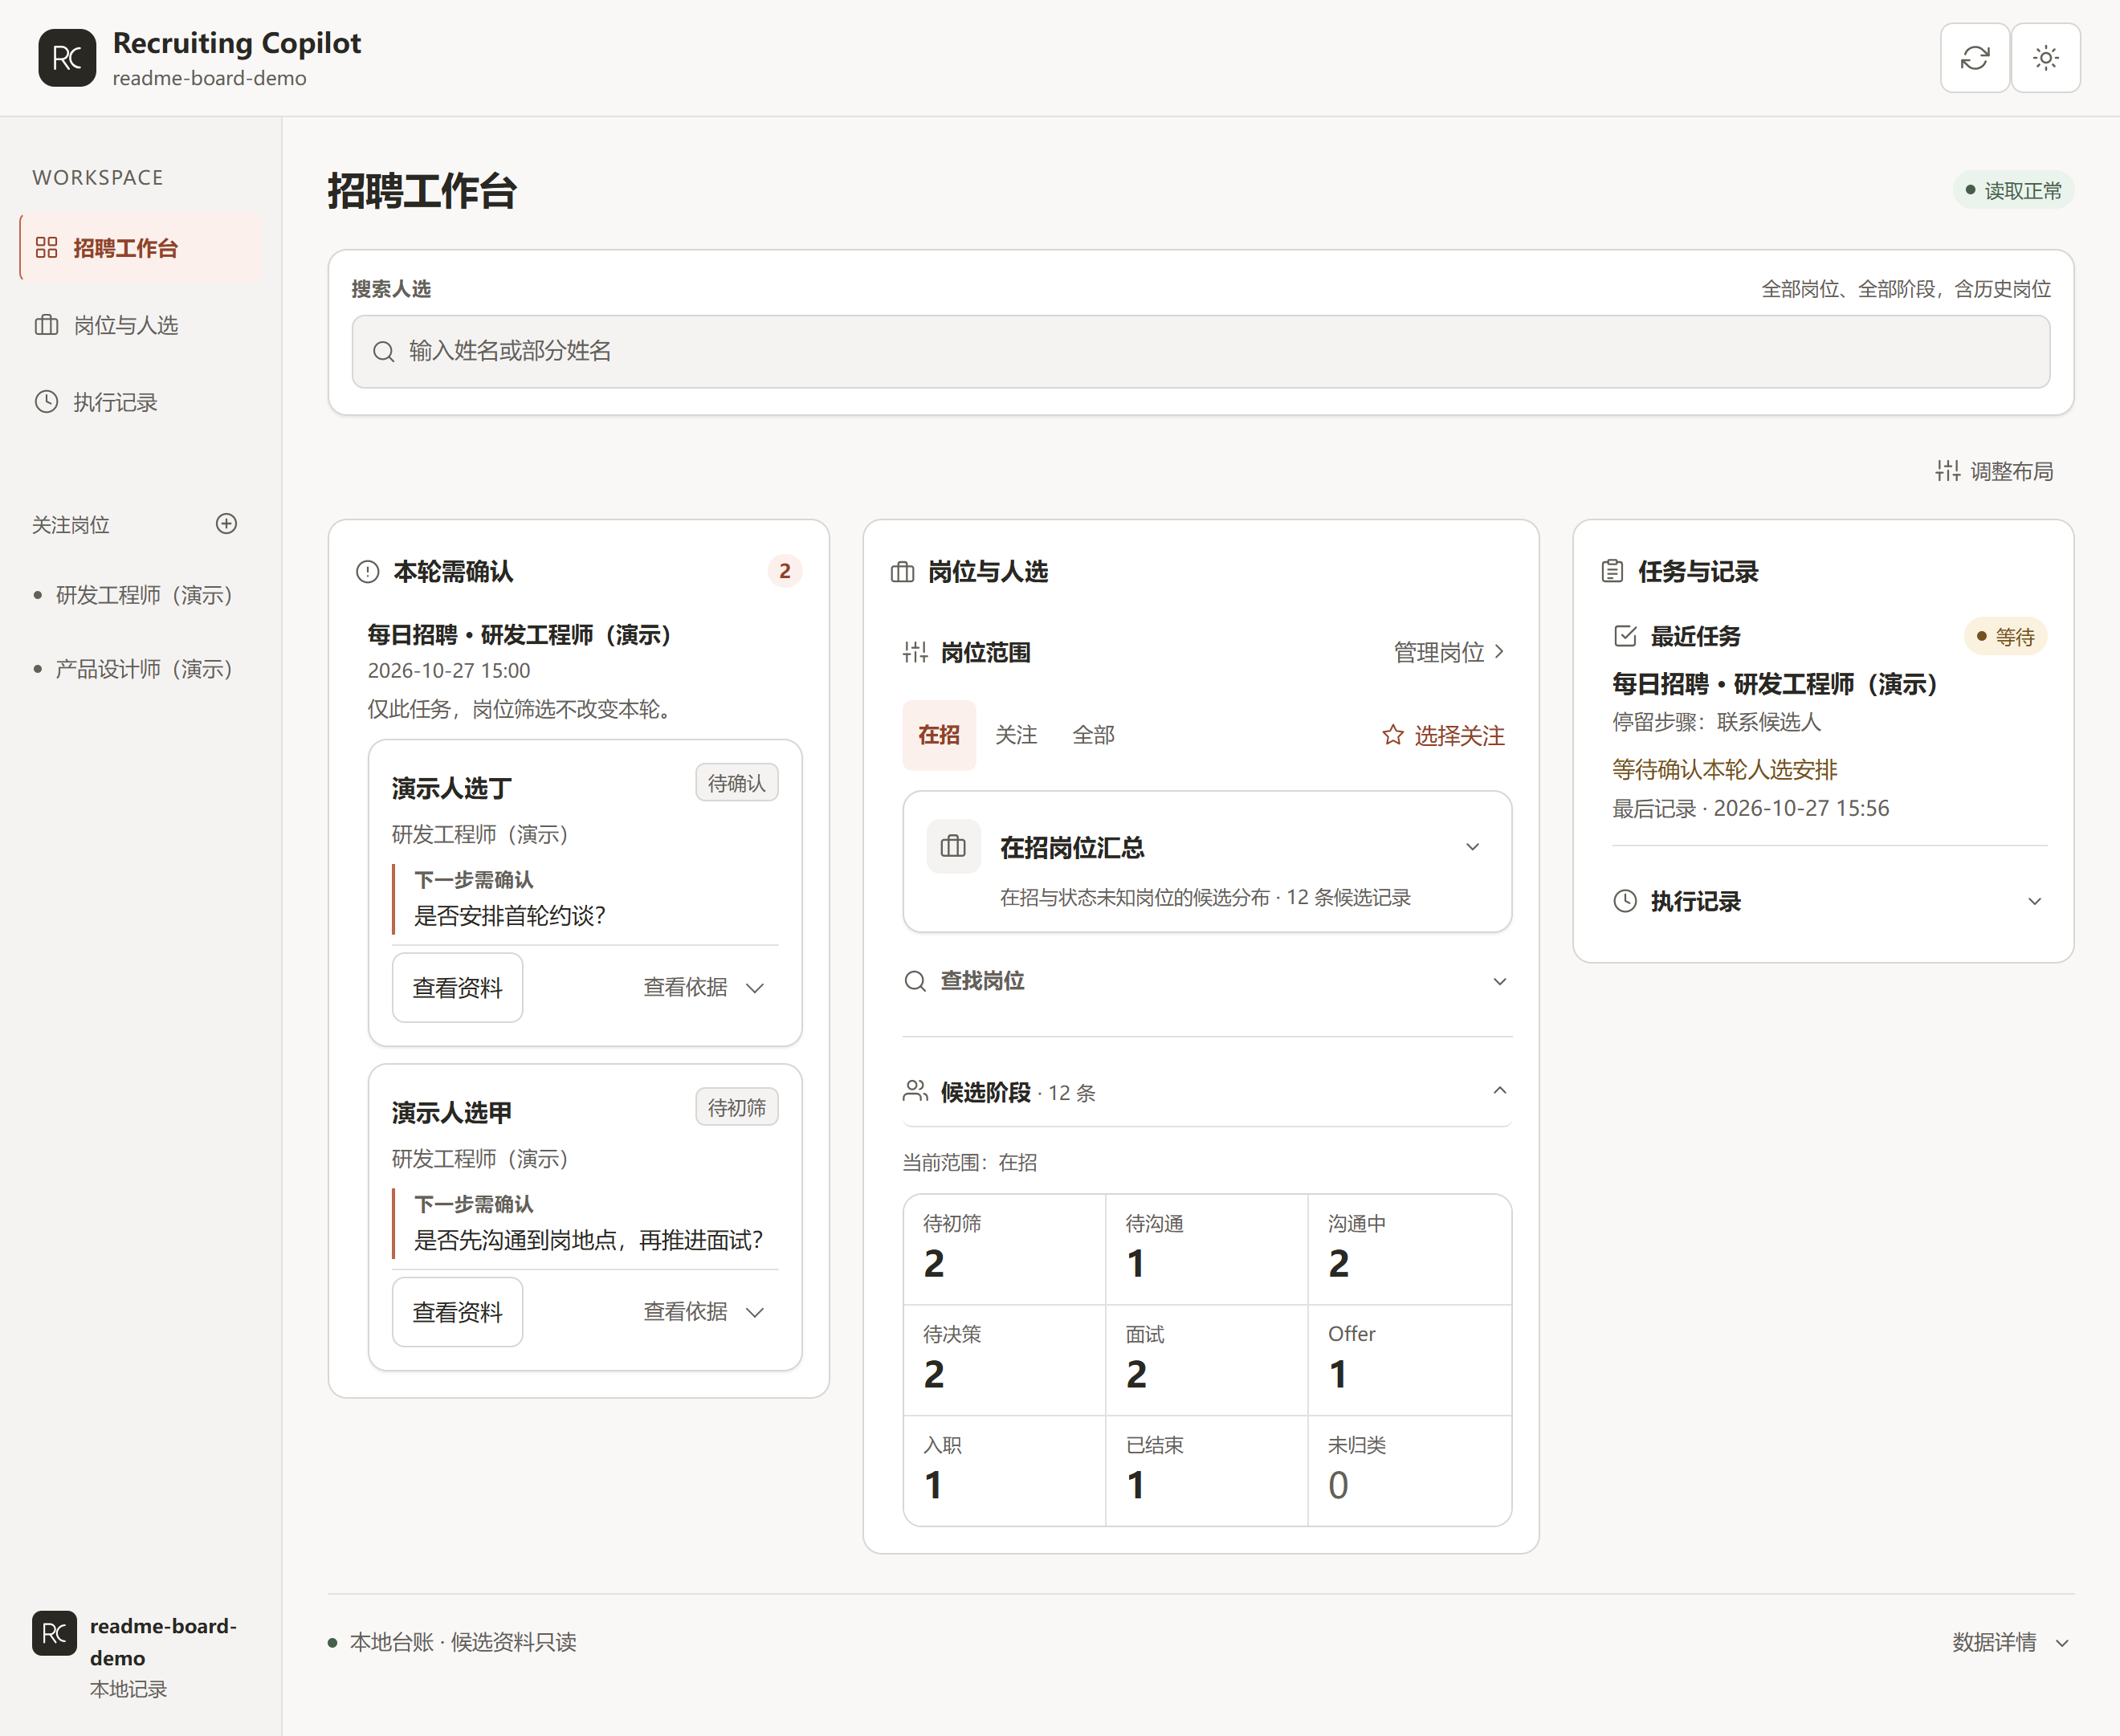The image size is (2120, 1736).
Task: Open 招聘工作台 in the sidebar
Action: 140,248
